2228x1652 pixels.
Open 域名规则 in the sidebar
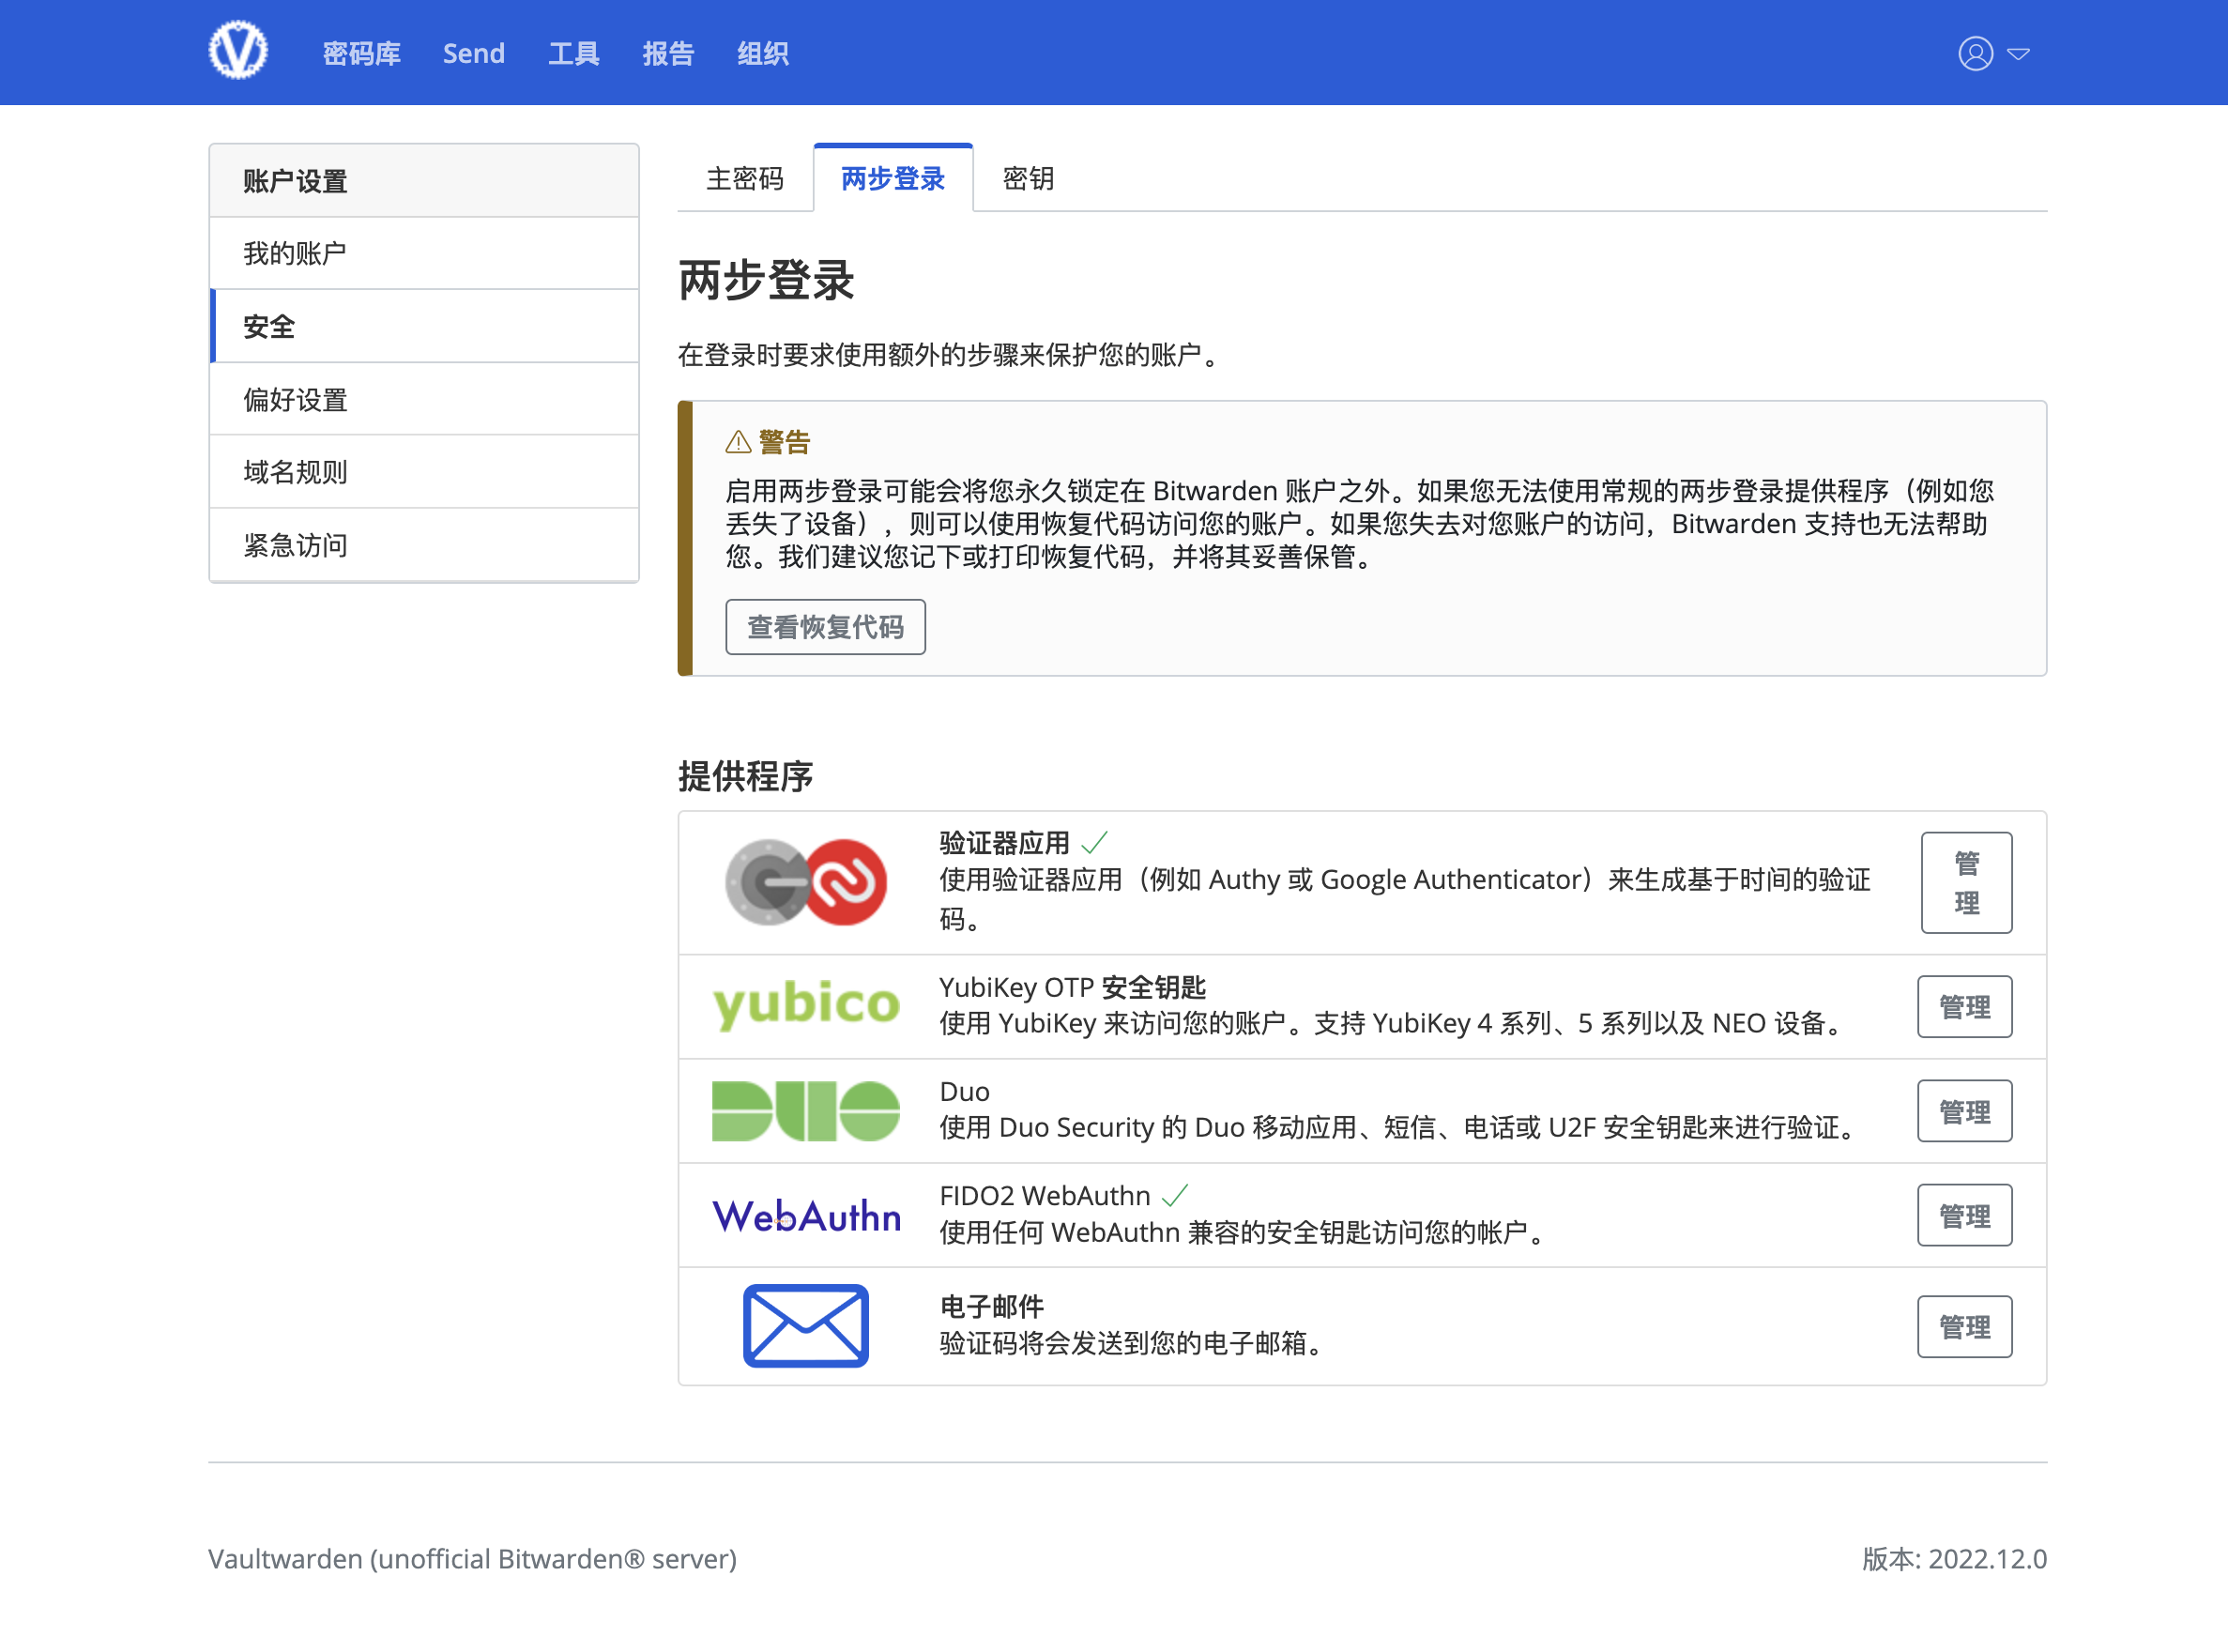[424, 471]
